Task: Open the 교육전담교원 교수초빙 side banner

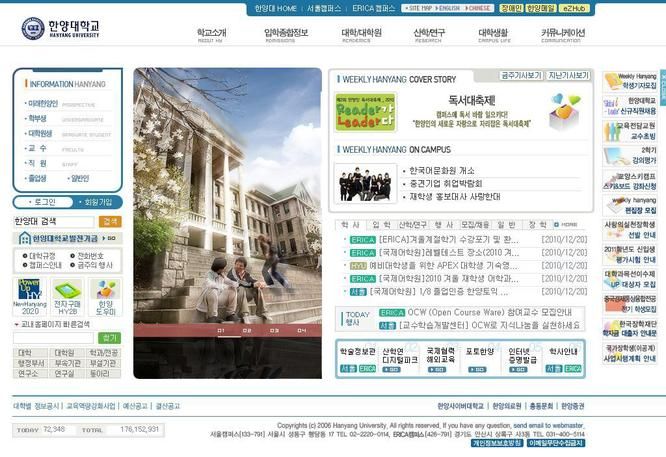Action: (x=630, y=131)
